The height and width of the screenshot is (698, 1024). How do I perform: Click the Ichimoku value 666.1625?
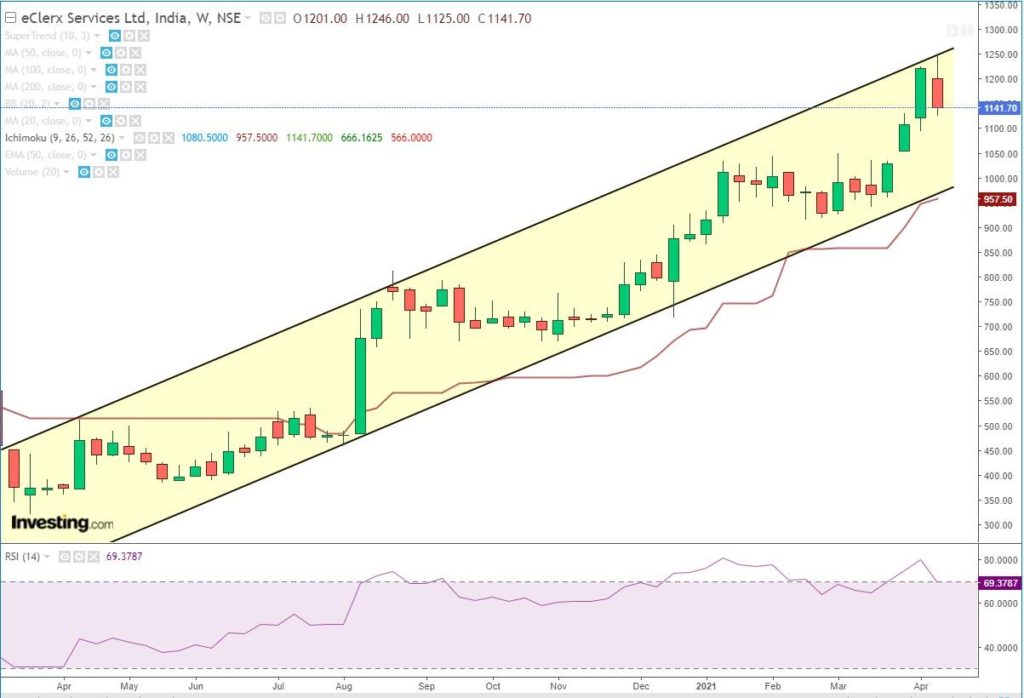point(361,138)
